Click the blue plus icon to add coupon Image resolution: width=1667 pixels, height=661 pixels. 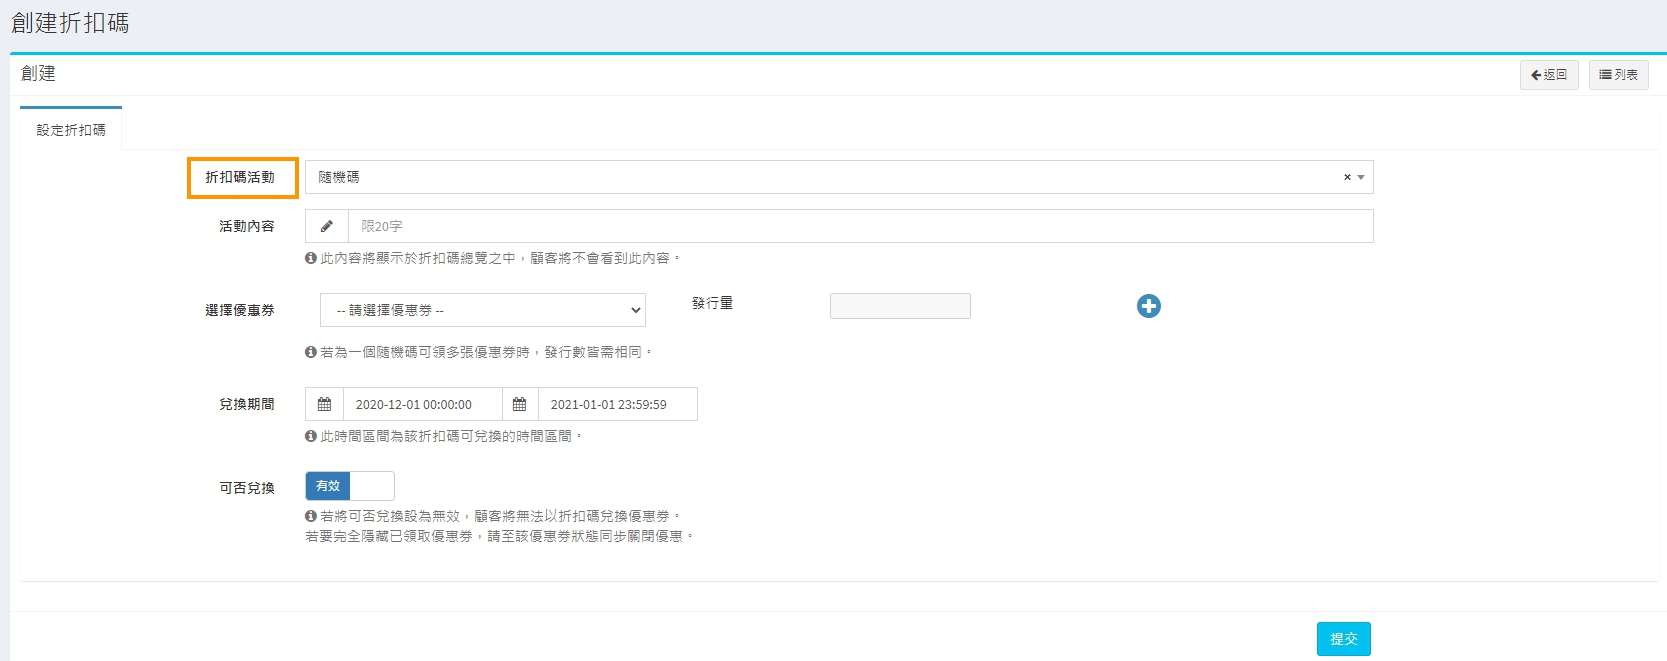click(1148, 306)
